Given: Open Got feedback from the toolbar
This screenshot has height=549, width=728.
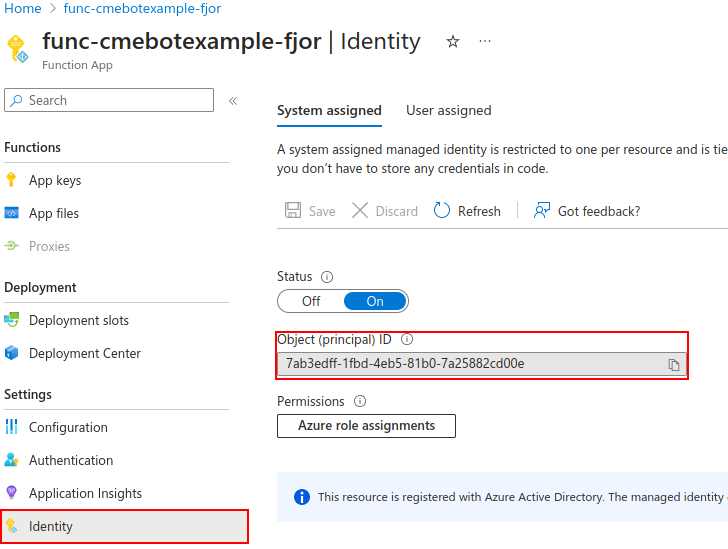Looking at the screenshot, I should pos(587,211).
